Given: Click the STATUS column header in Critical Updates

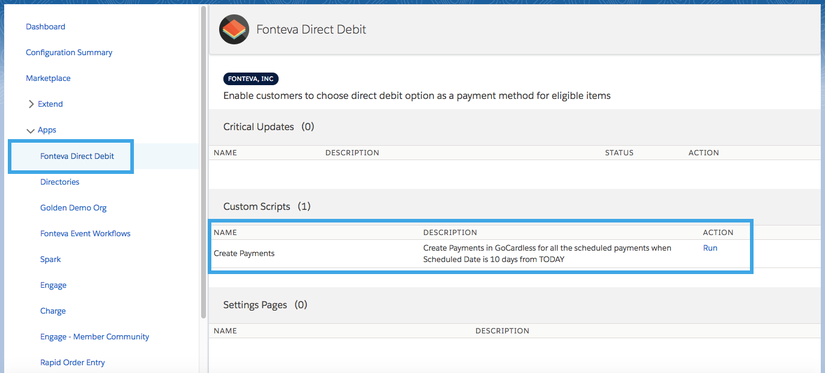Looking at the screenshot, I should coord(619,153).
